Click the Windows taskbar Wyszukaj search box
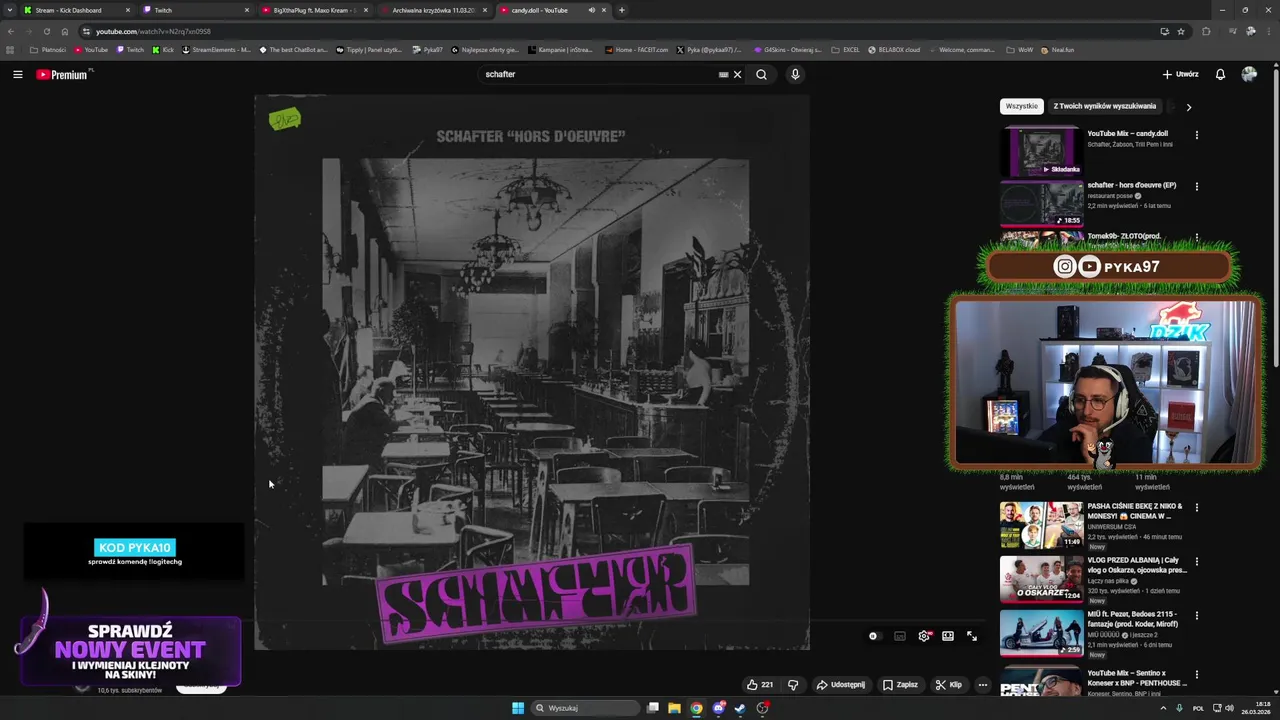The image size is (1280, 720). click(585, 708)
